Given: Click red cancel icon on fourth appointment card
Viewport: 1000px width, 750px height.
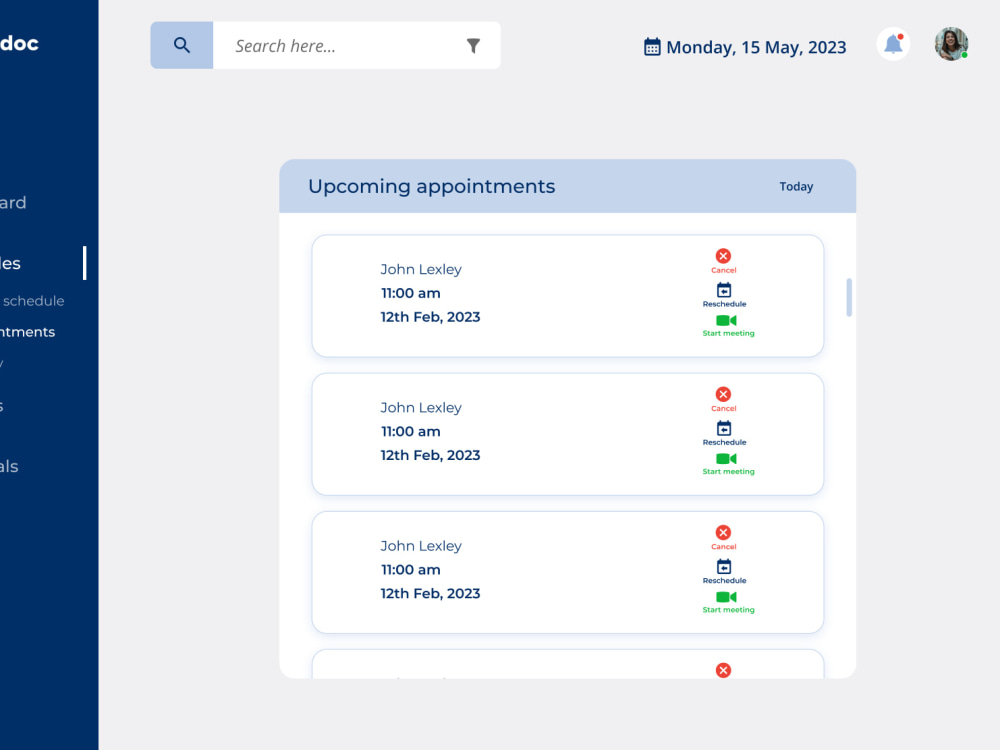Looking at the screenshot, I should click(x=723, y=670).
